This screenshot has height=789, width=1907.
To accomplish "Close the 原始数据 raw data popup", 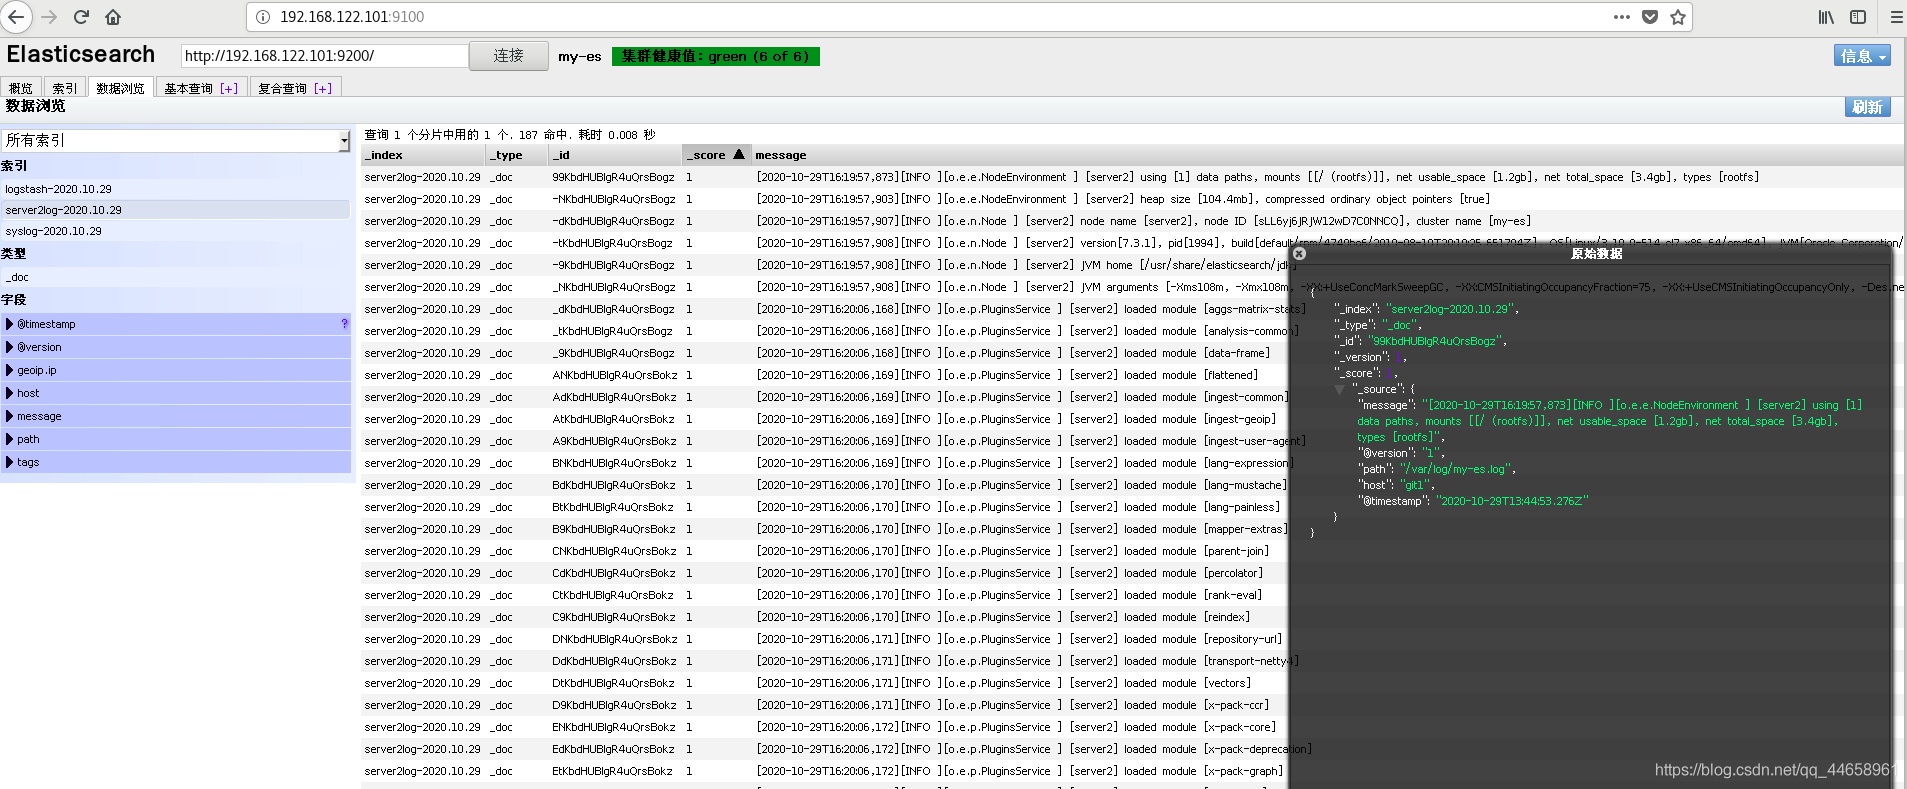I will click(1299, 254).
